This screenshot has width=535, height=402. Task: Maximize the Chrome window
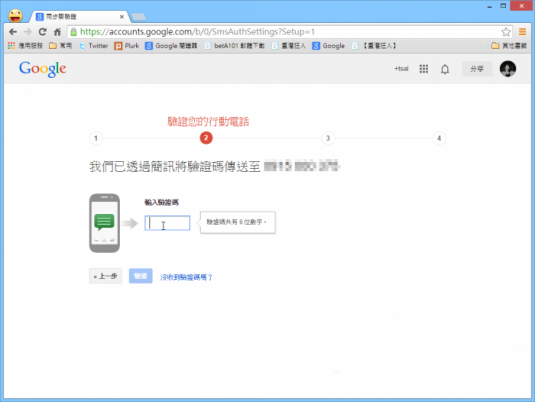coord(503,6)
